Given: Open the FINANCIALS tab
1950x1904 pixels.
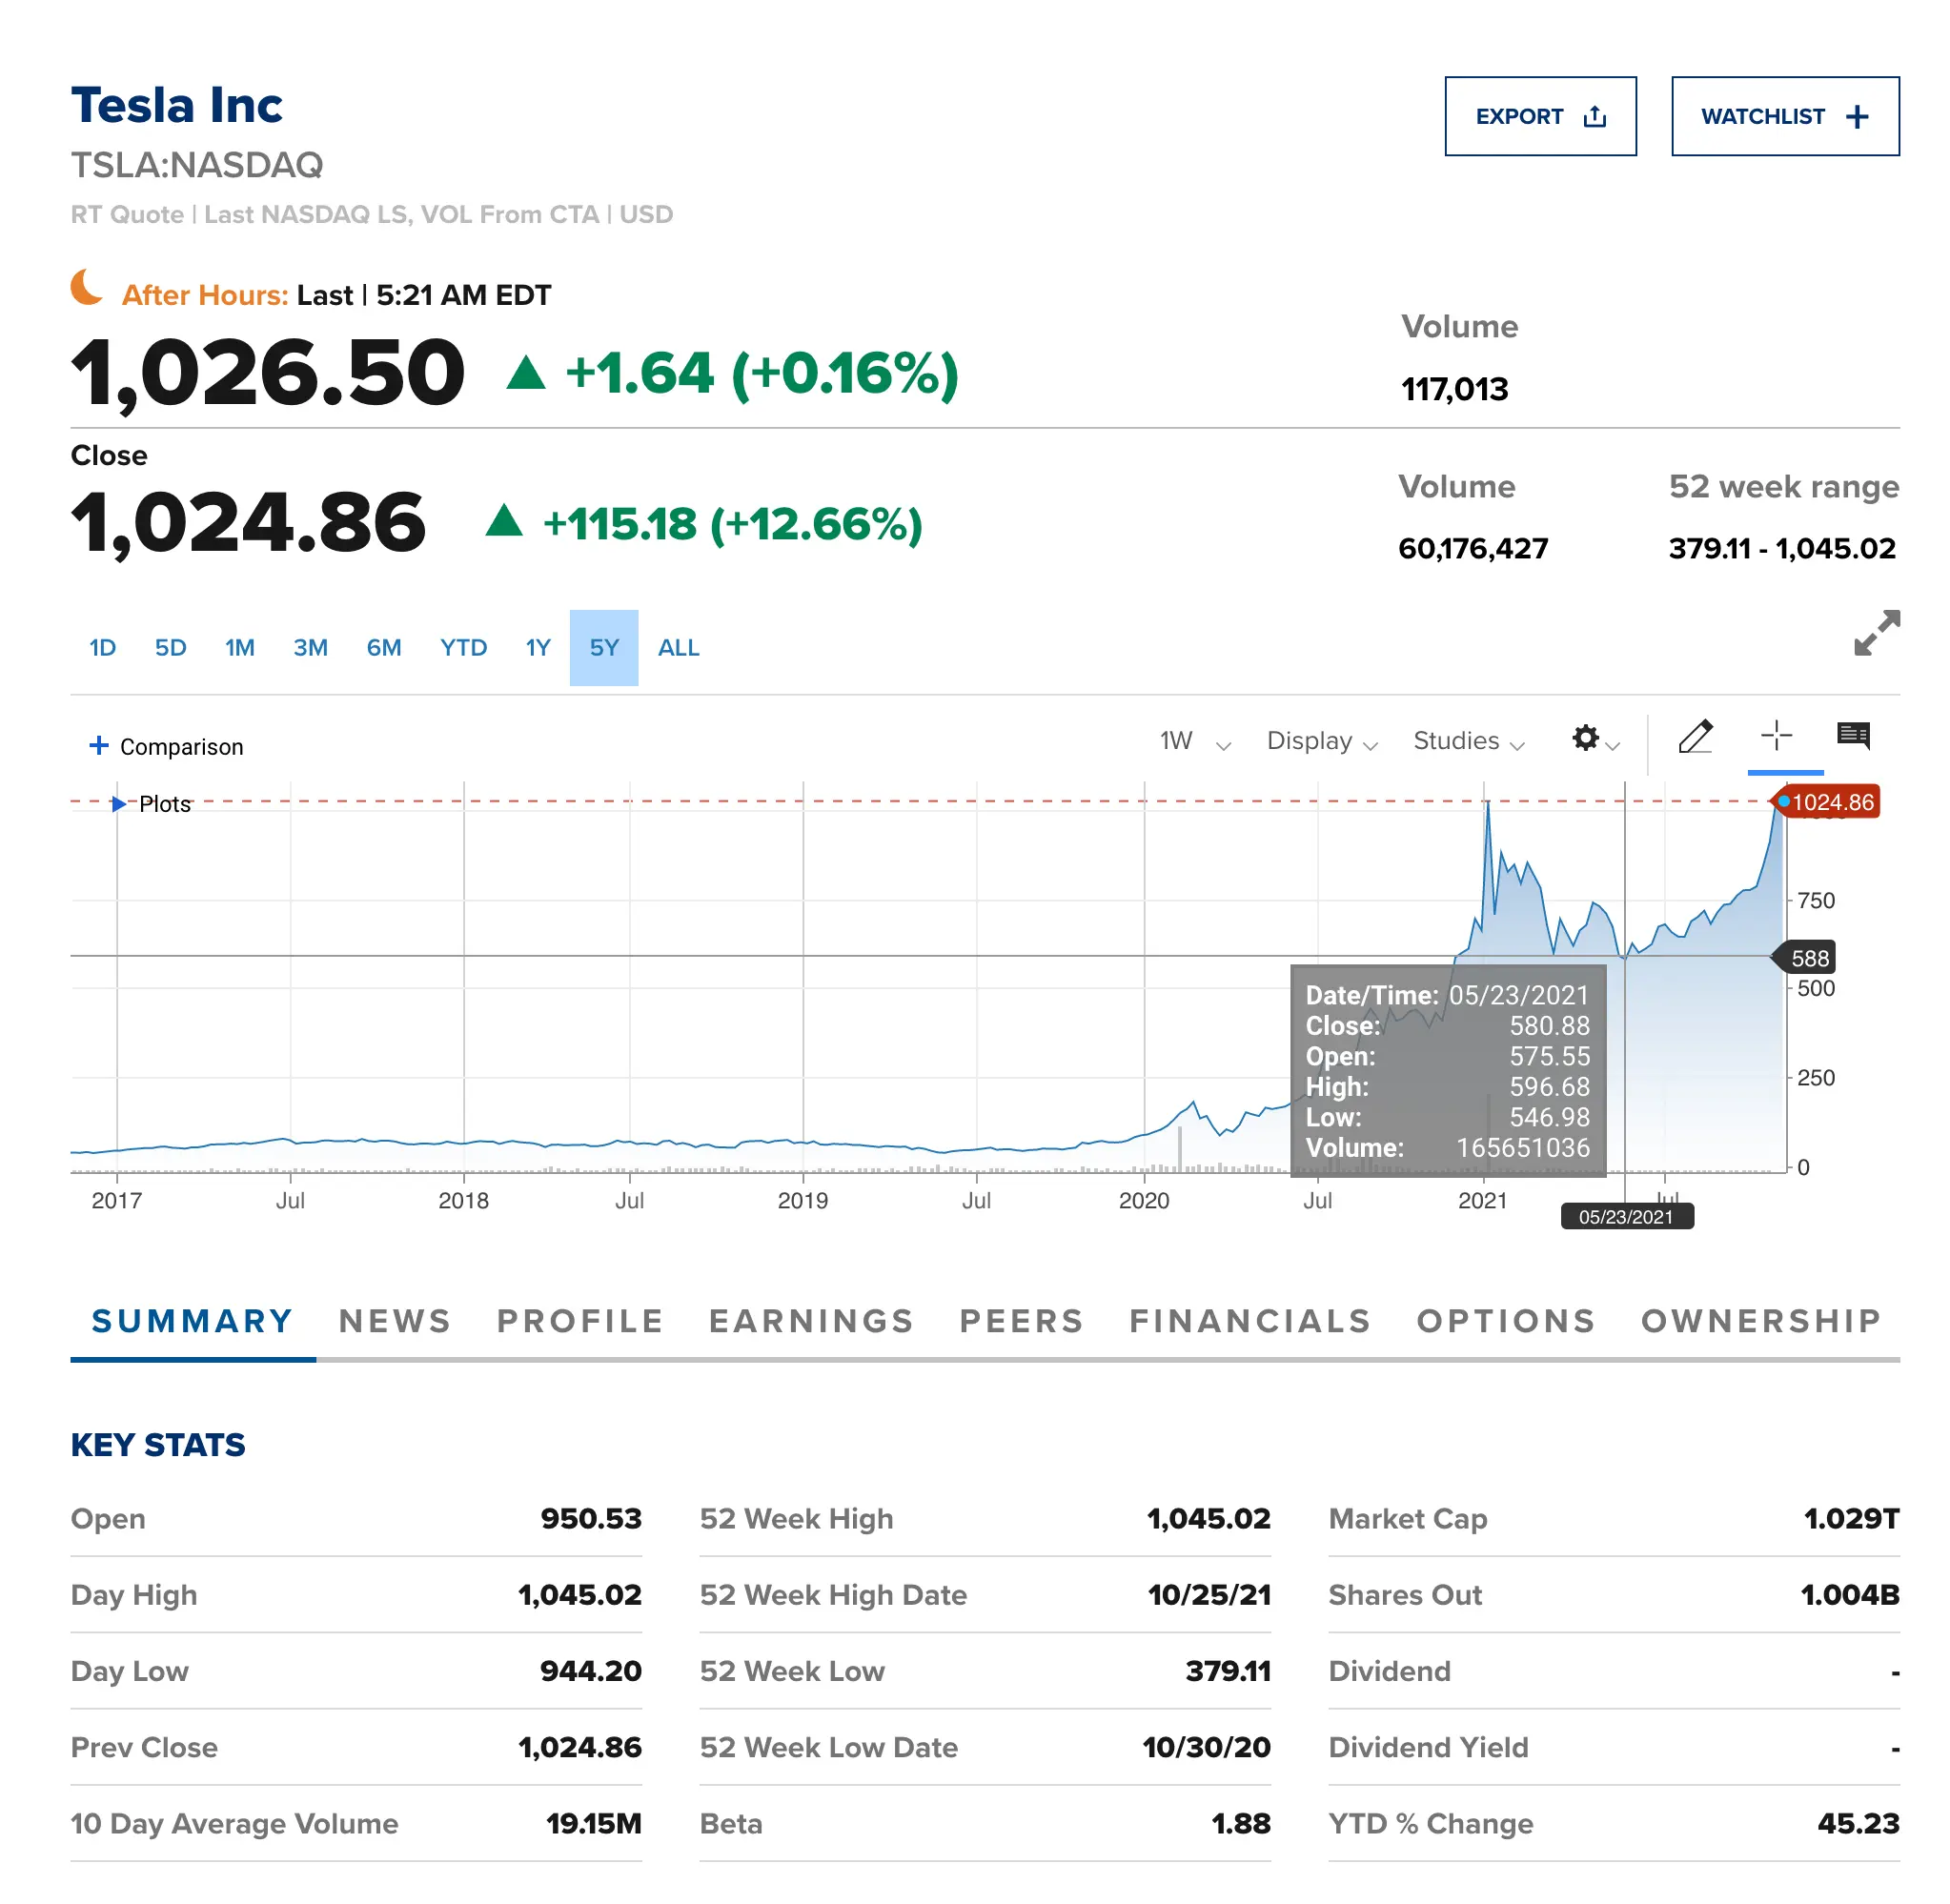Looking at the screenshot, I should 1250,1322.
